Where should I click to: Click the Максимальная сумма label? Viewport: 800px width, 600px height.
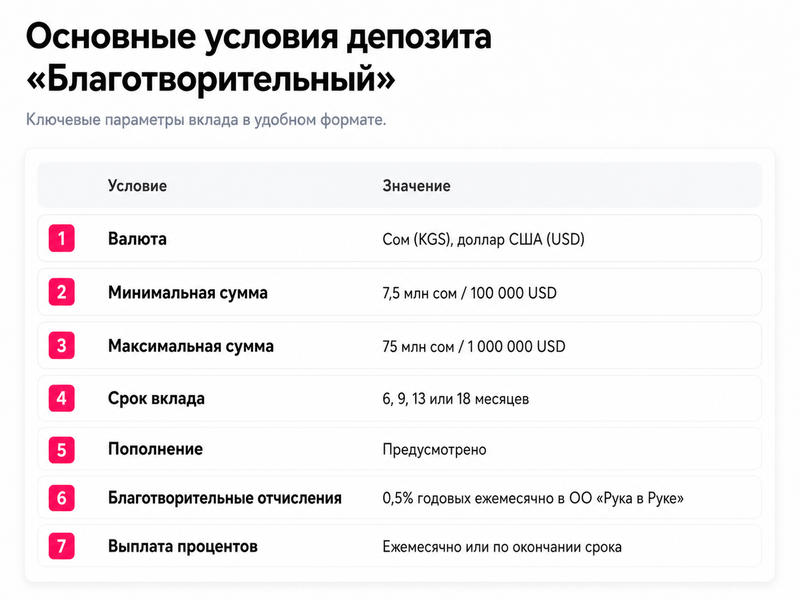(191, 346)
